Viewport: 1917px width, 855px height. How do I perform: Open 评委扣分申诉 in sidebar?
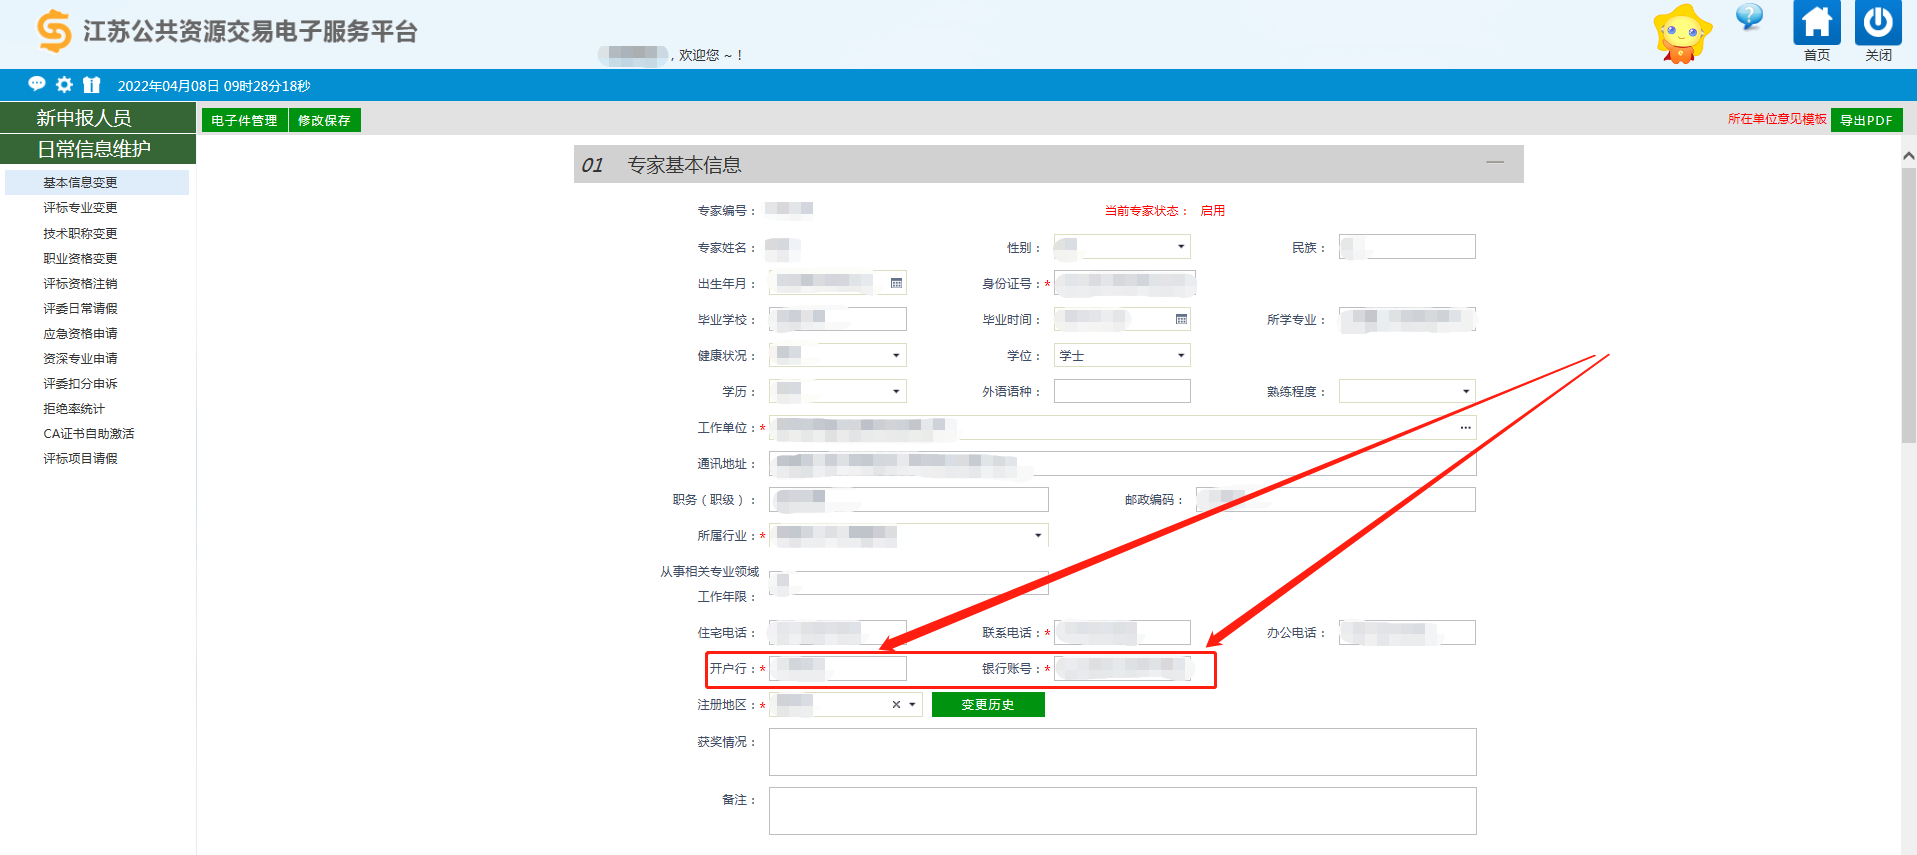(80, 383)
